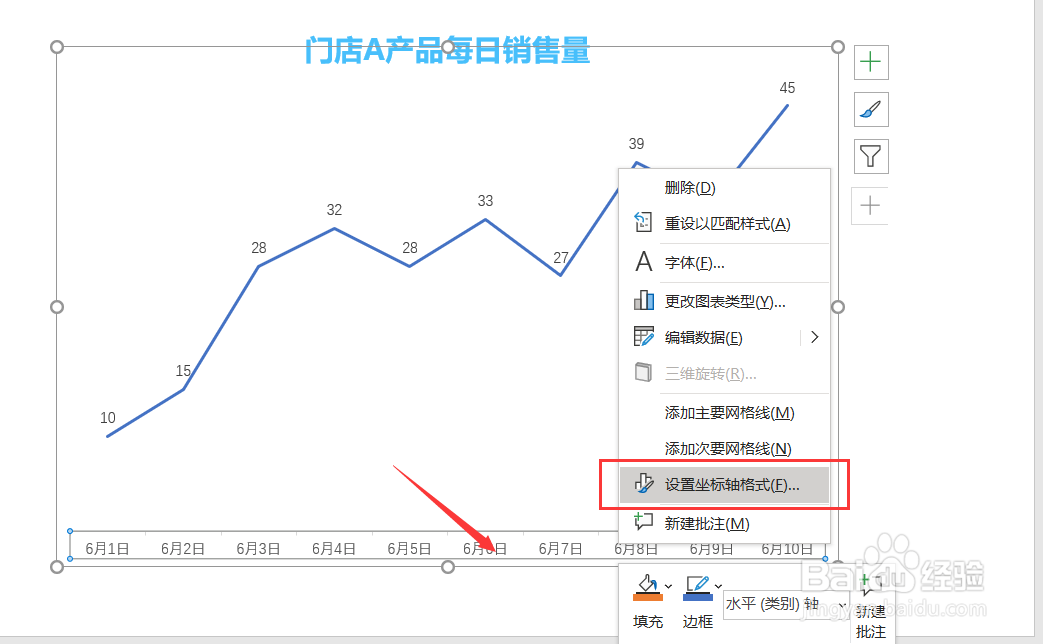Open the Chart Filters funnel button
Image resolution: width=1043 pixels, height=644 pixels.
[871, 156]
